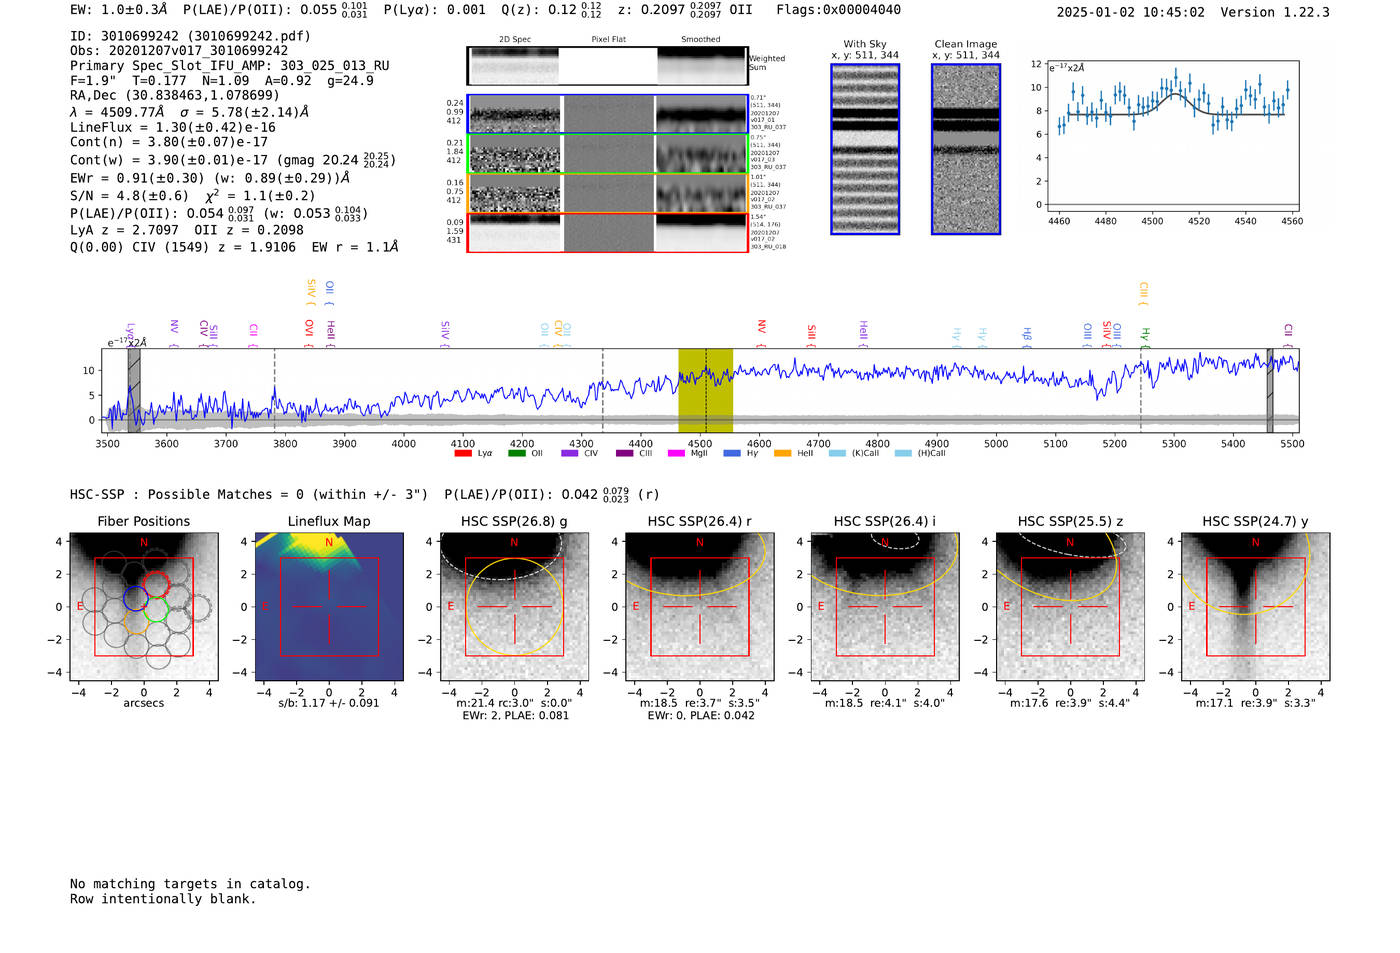Select the yellow highlighted region in the spectrum

(705, 390)
